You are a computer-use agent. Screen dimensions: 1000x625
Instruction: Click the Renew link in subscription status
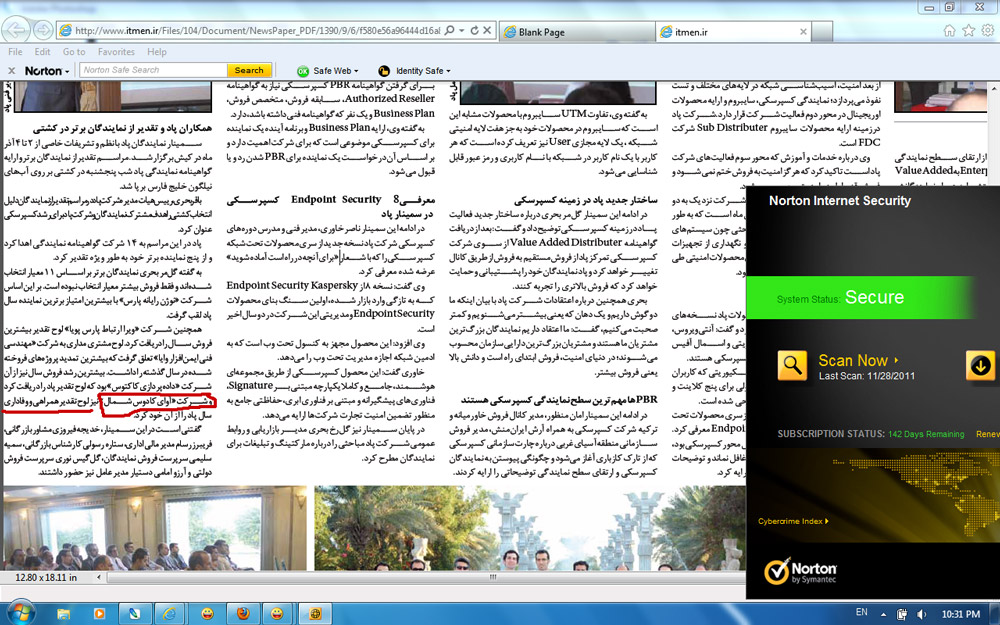[987, 434]
